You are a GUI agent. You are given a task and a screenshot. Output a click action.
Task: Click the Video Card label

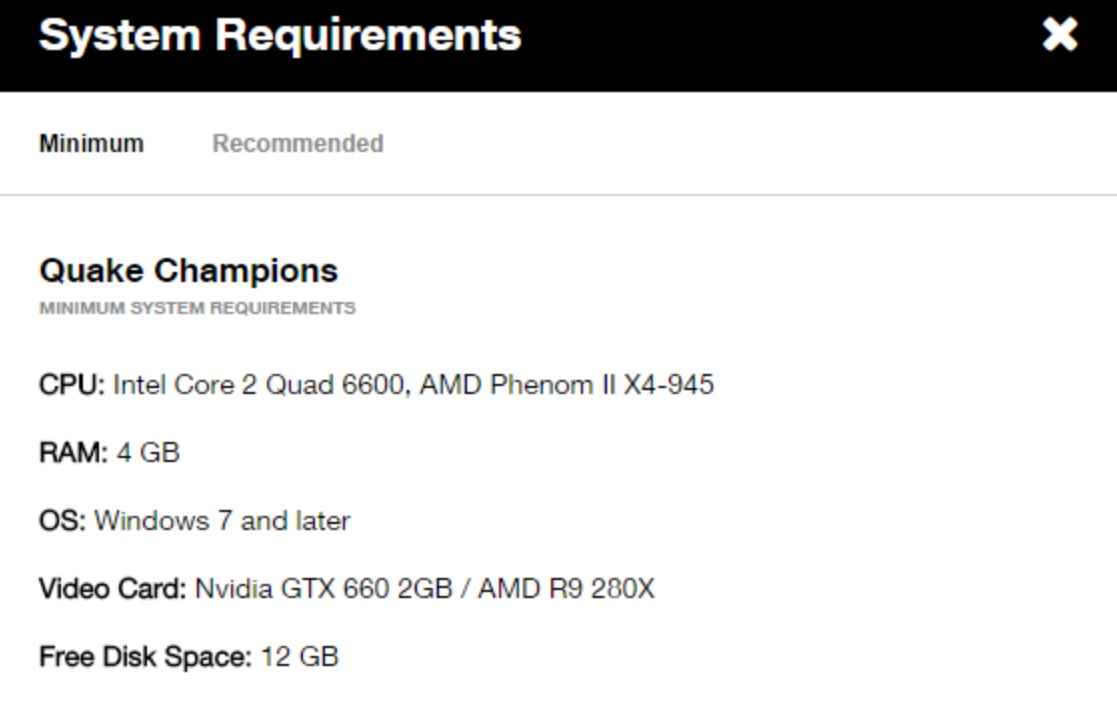click(112, 589)
